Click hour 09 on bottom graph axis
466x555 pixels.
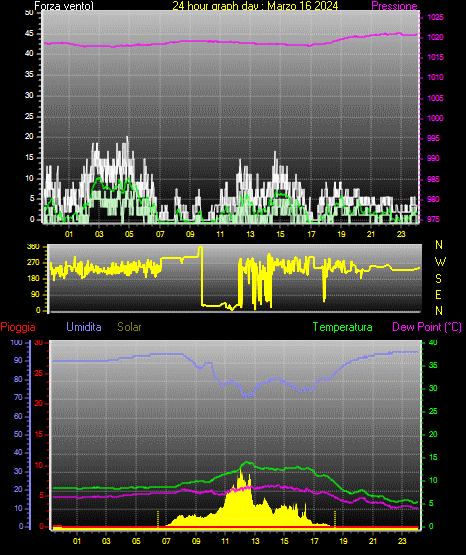tap(196, 541)
